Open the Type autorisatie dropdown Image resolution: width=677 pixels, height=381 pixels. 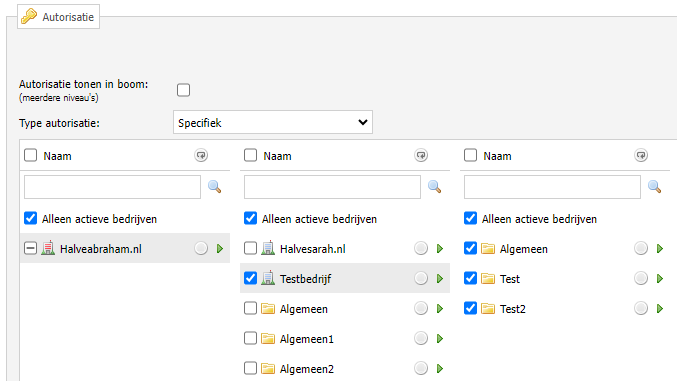[x=273, y=122]
